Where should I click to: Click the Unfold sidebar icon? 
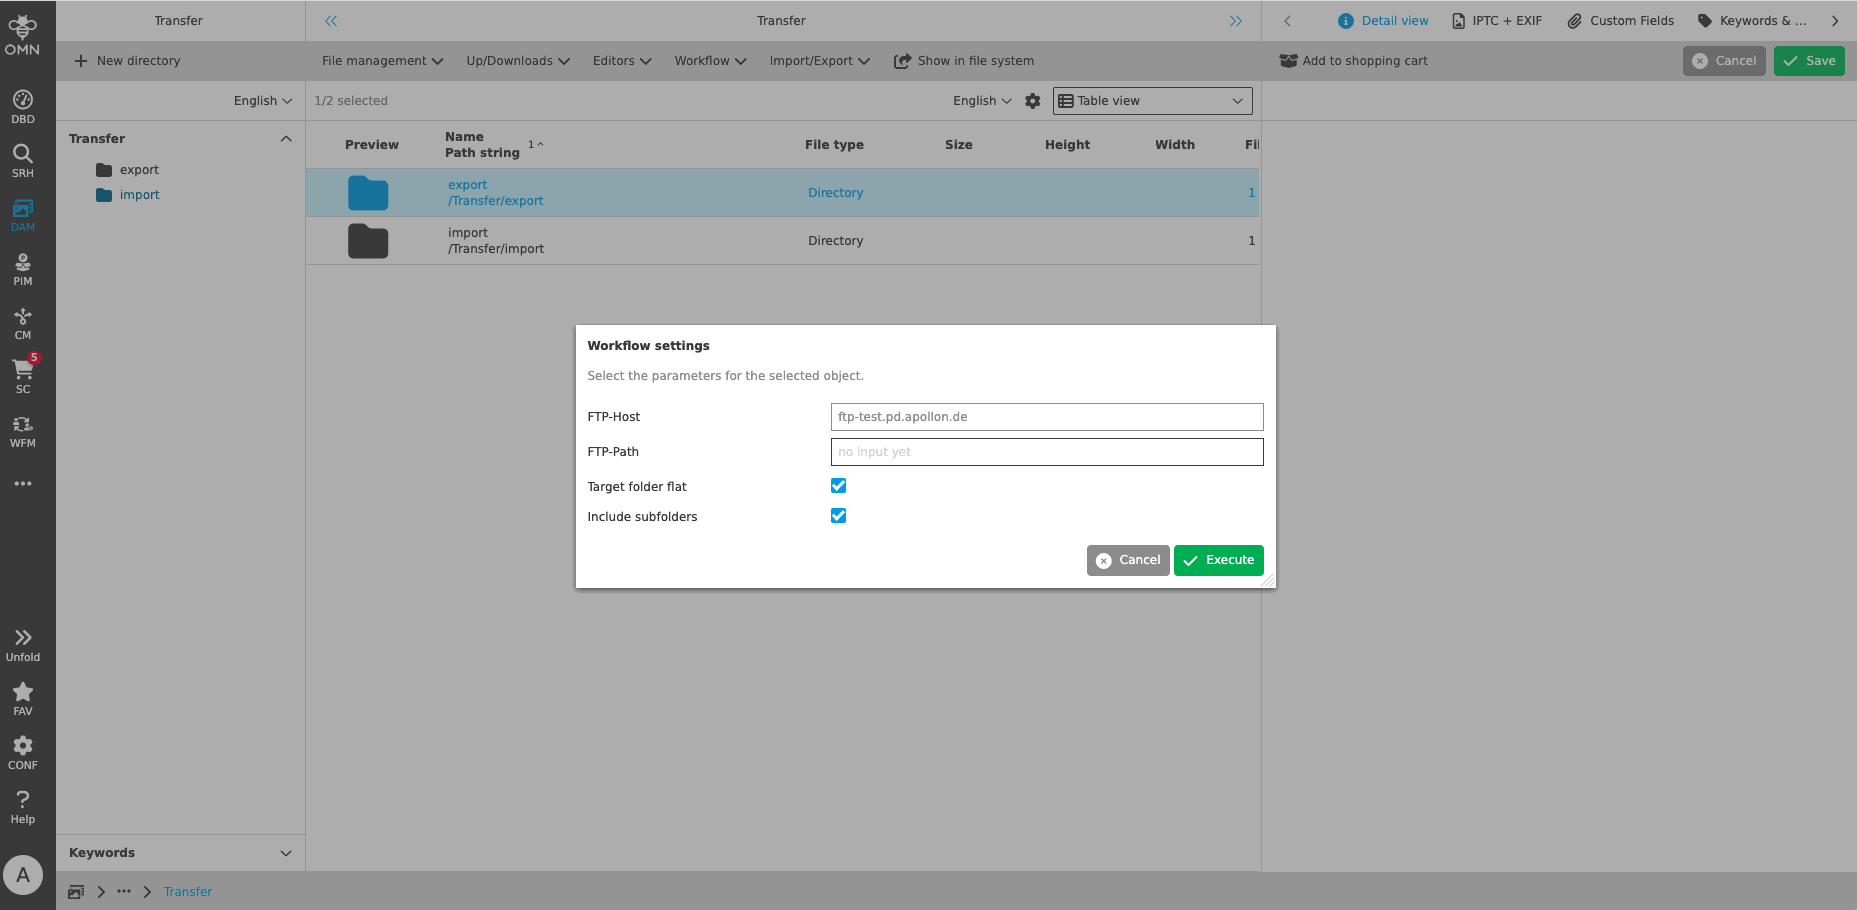click(x=22, y=644)
